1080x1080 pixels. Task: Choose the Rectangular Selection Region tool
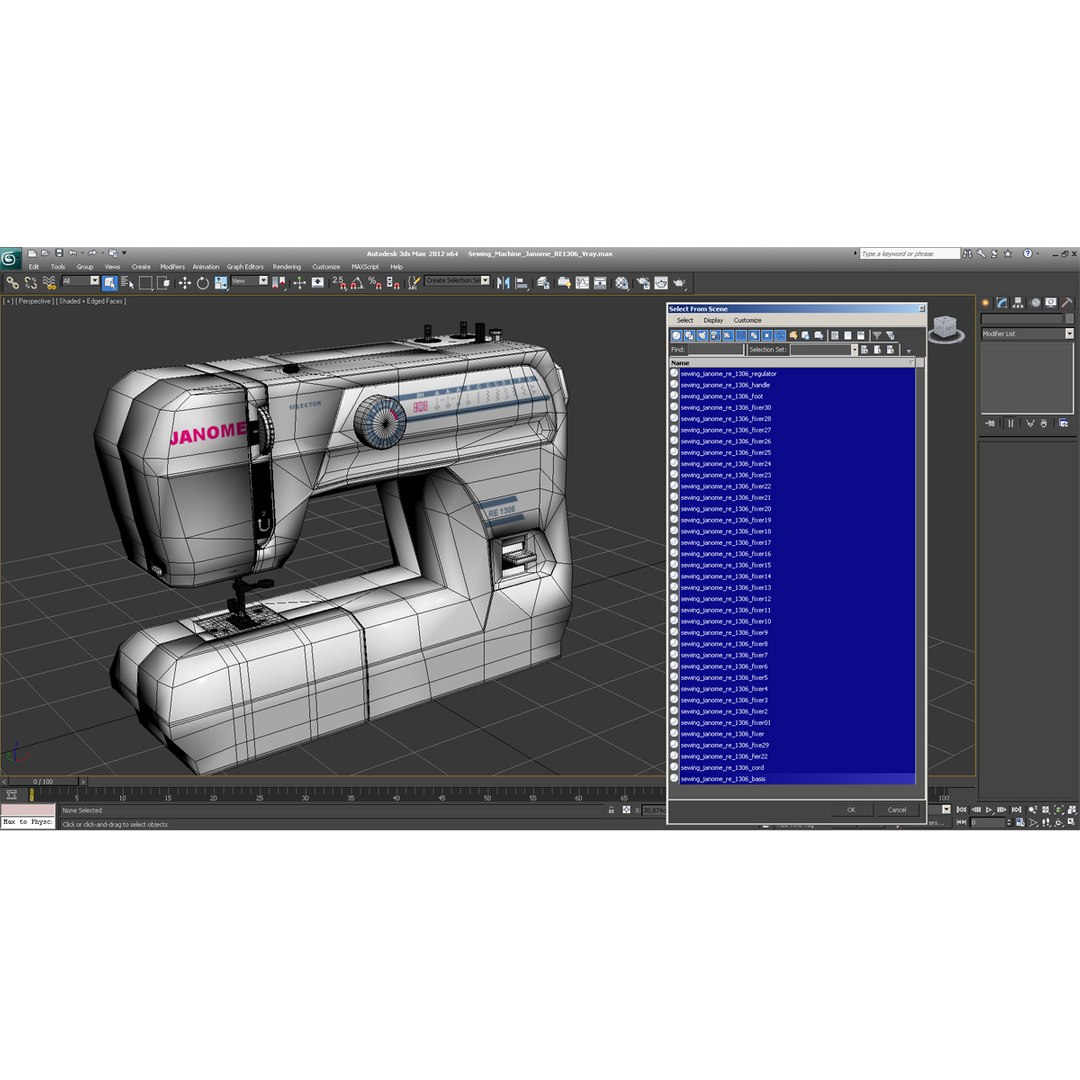coord(145,282)
